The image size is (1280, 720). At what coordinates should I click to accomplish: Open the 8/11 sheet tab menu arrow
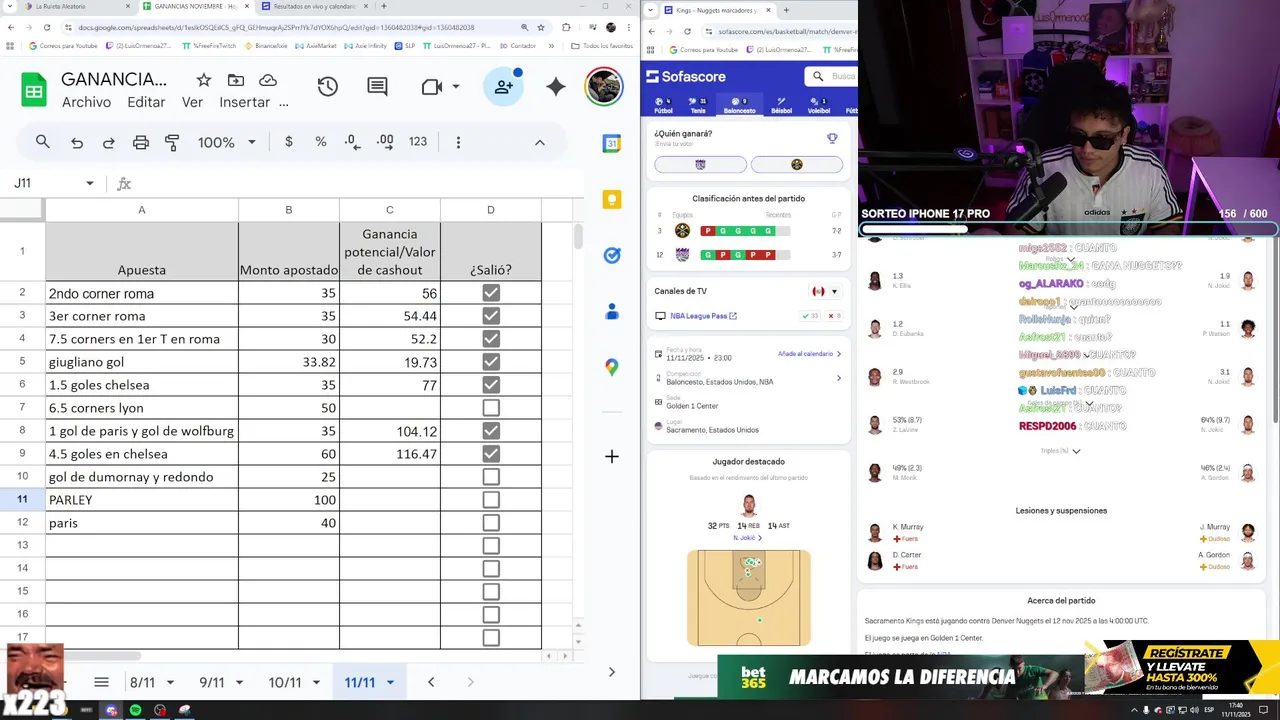(170, 683)
